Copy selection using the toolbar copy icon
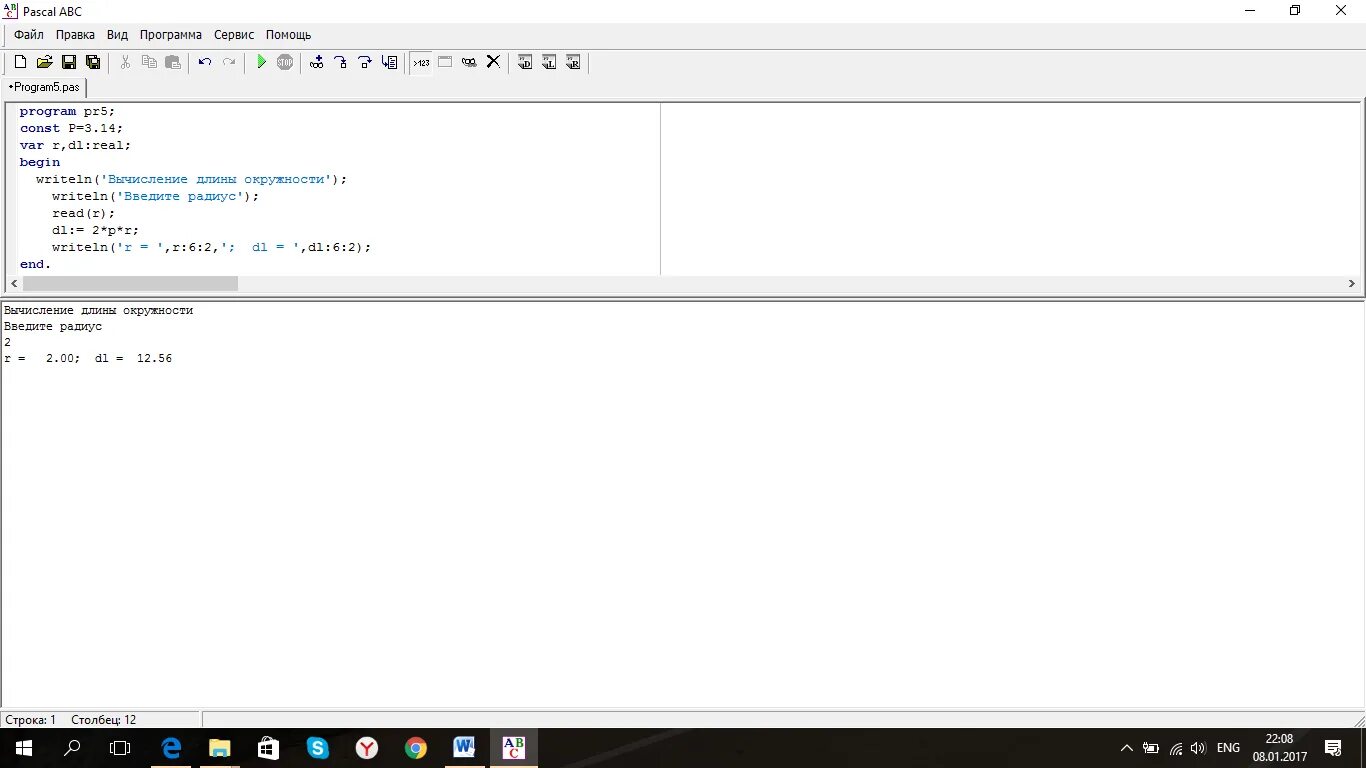The image size is (1366, 768). pyautogui.click(x=149, y=62)
